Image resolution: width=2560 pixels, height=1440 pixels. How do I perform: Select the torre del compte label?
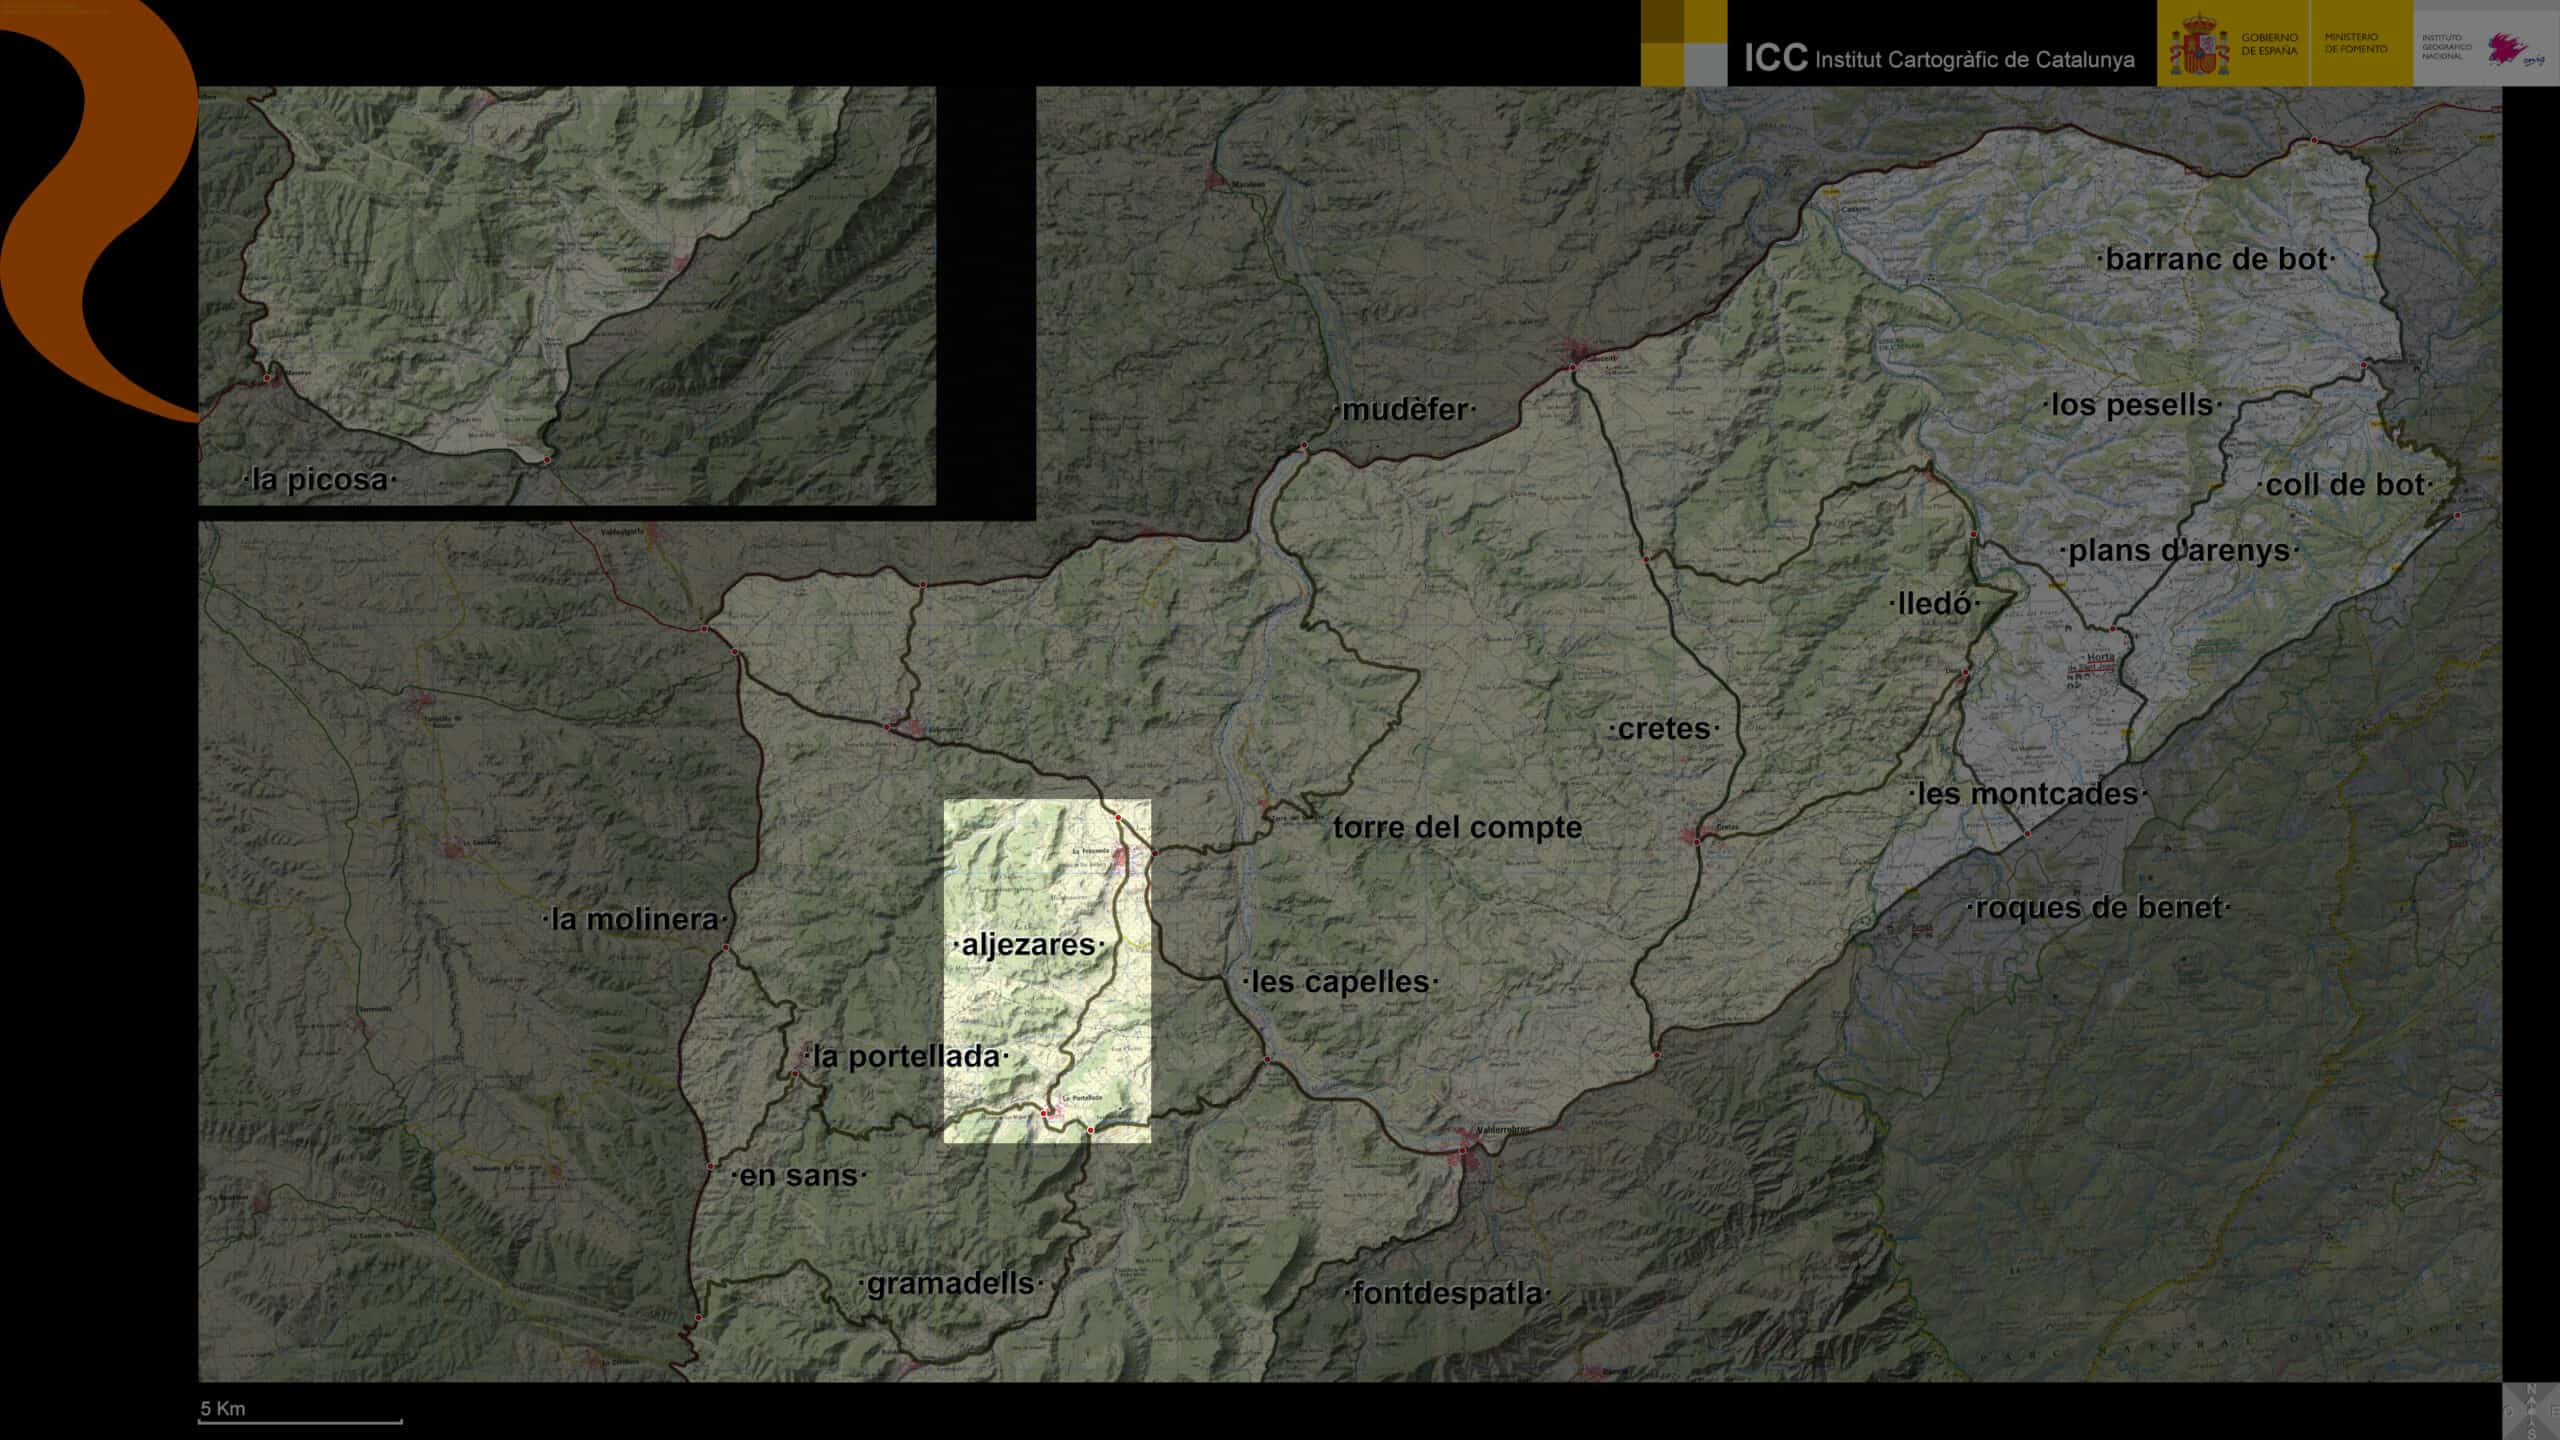(x=1457, y=828)
